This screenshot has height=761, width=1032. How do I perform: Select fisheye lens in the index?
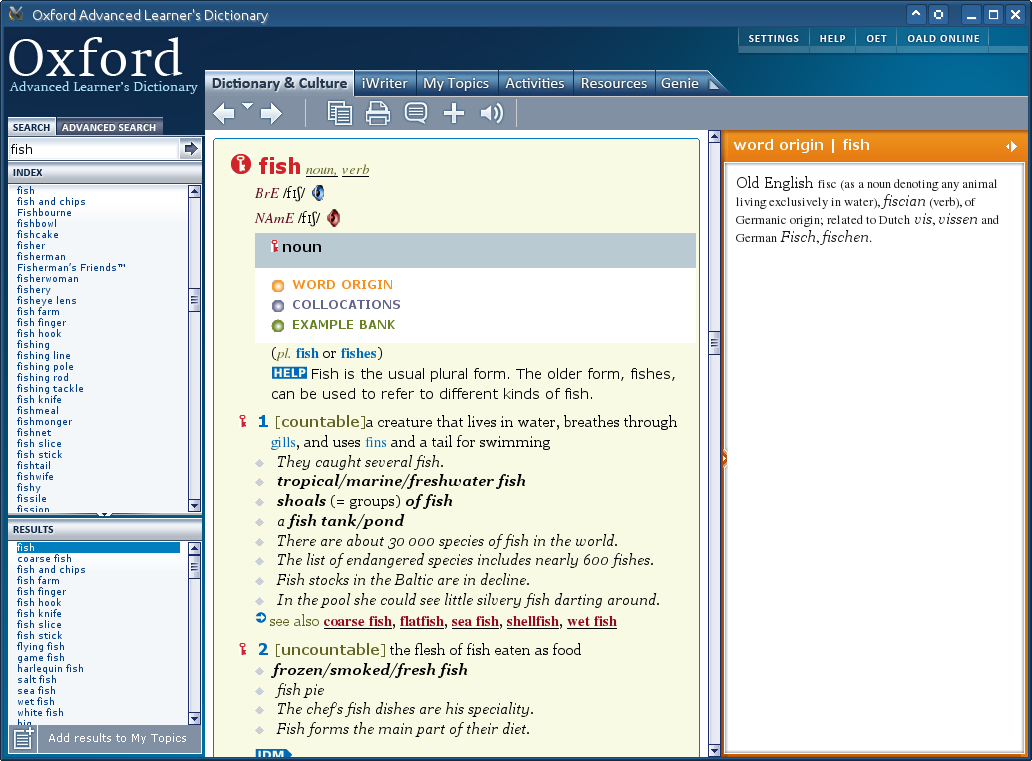tap(47, 300)
